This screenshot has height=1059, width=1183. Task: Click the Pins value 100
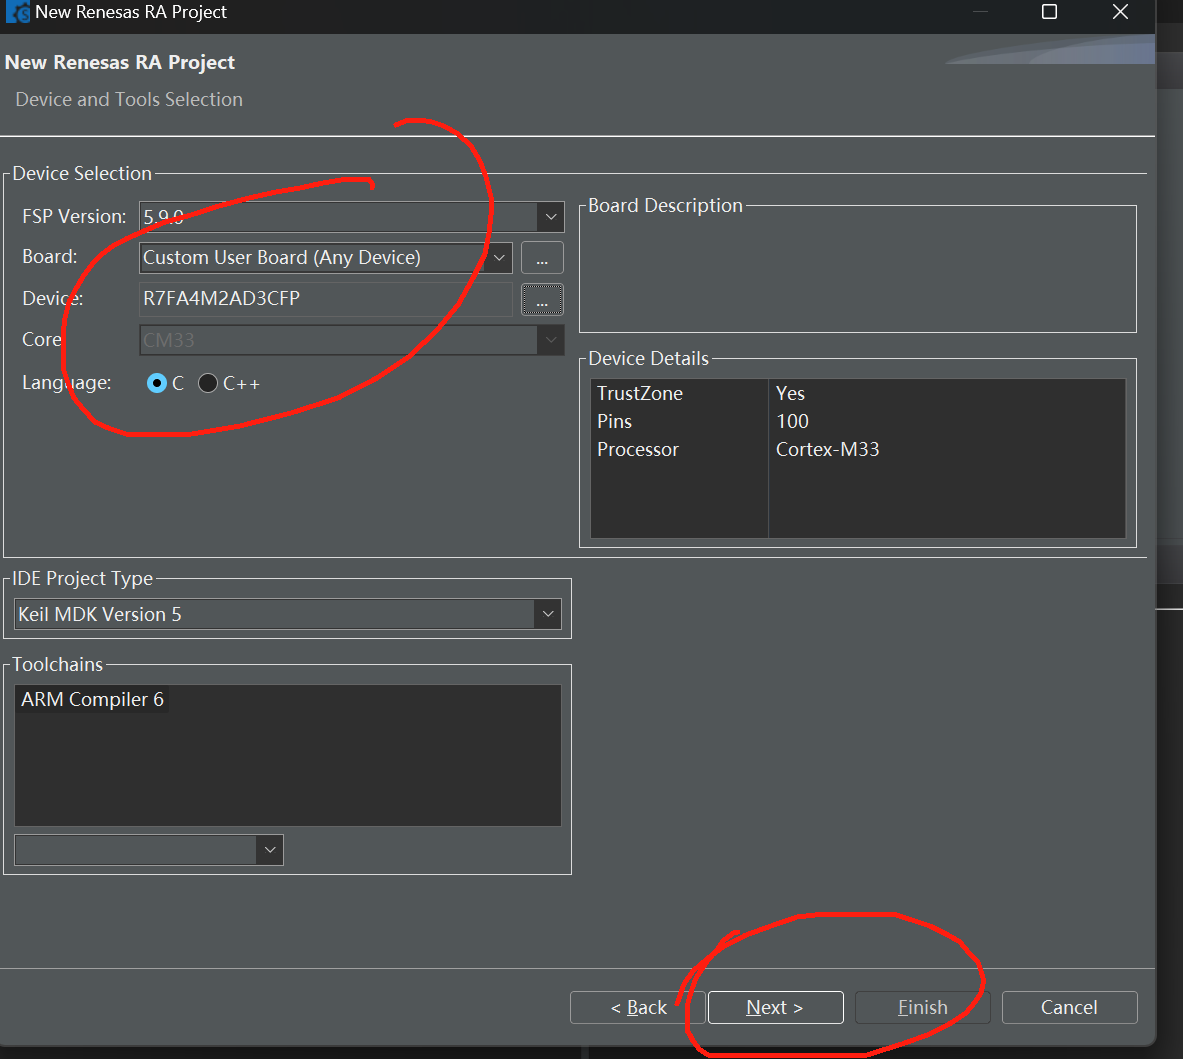pos(792,421)
